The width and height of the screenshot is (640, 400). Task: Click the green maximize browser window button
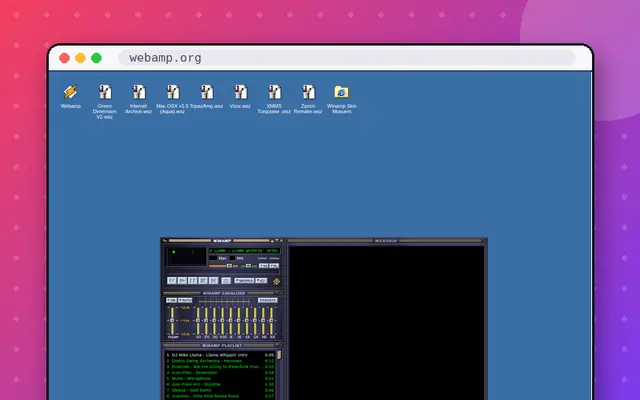96,58
